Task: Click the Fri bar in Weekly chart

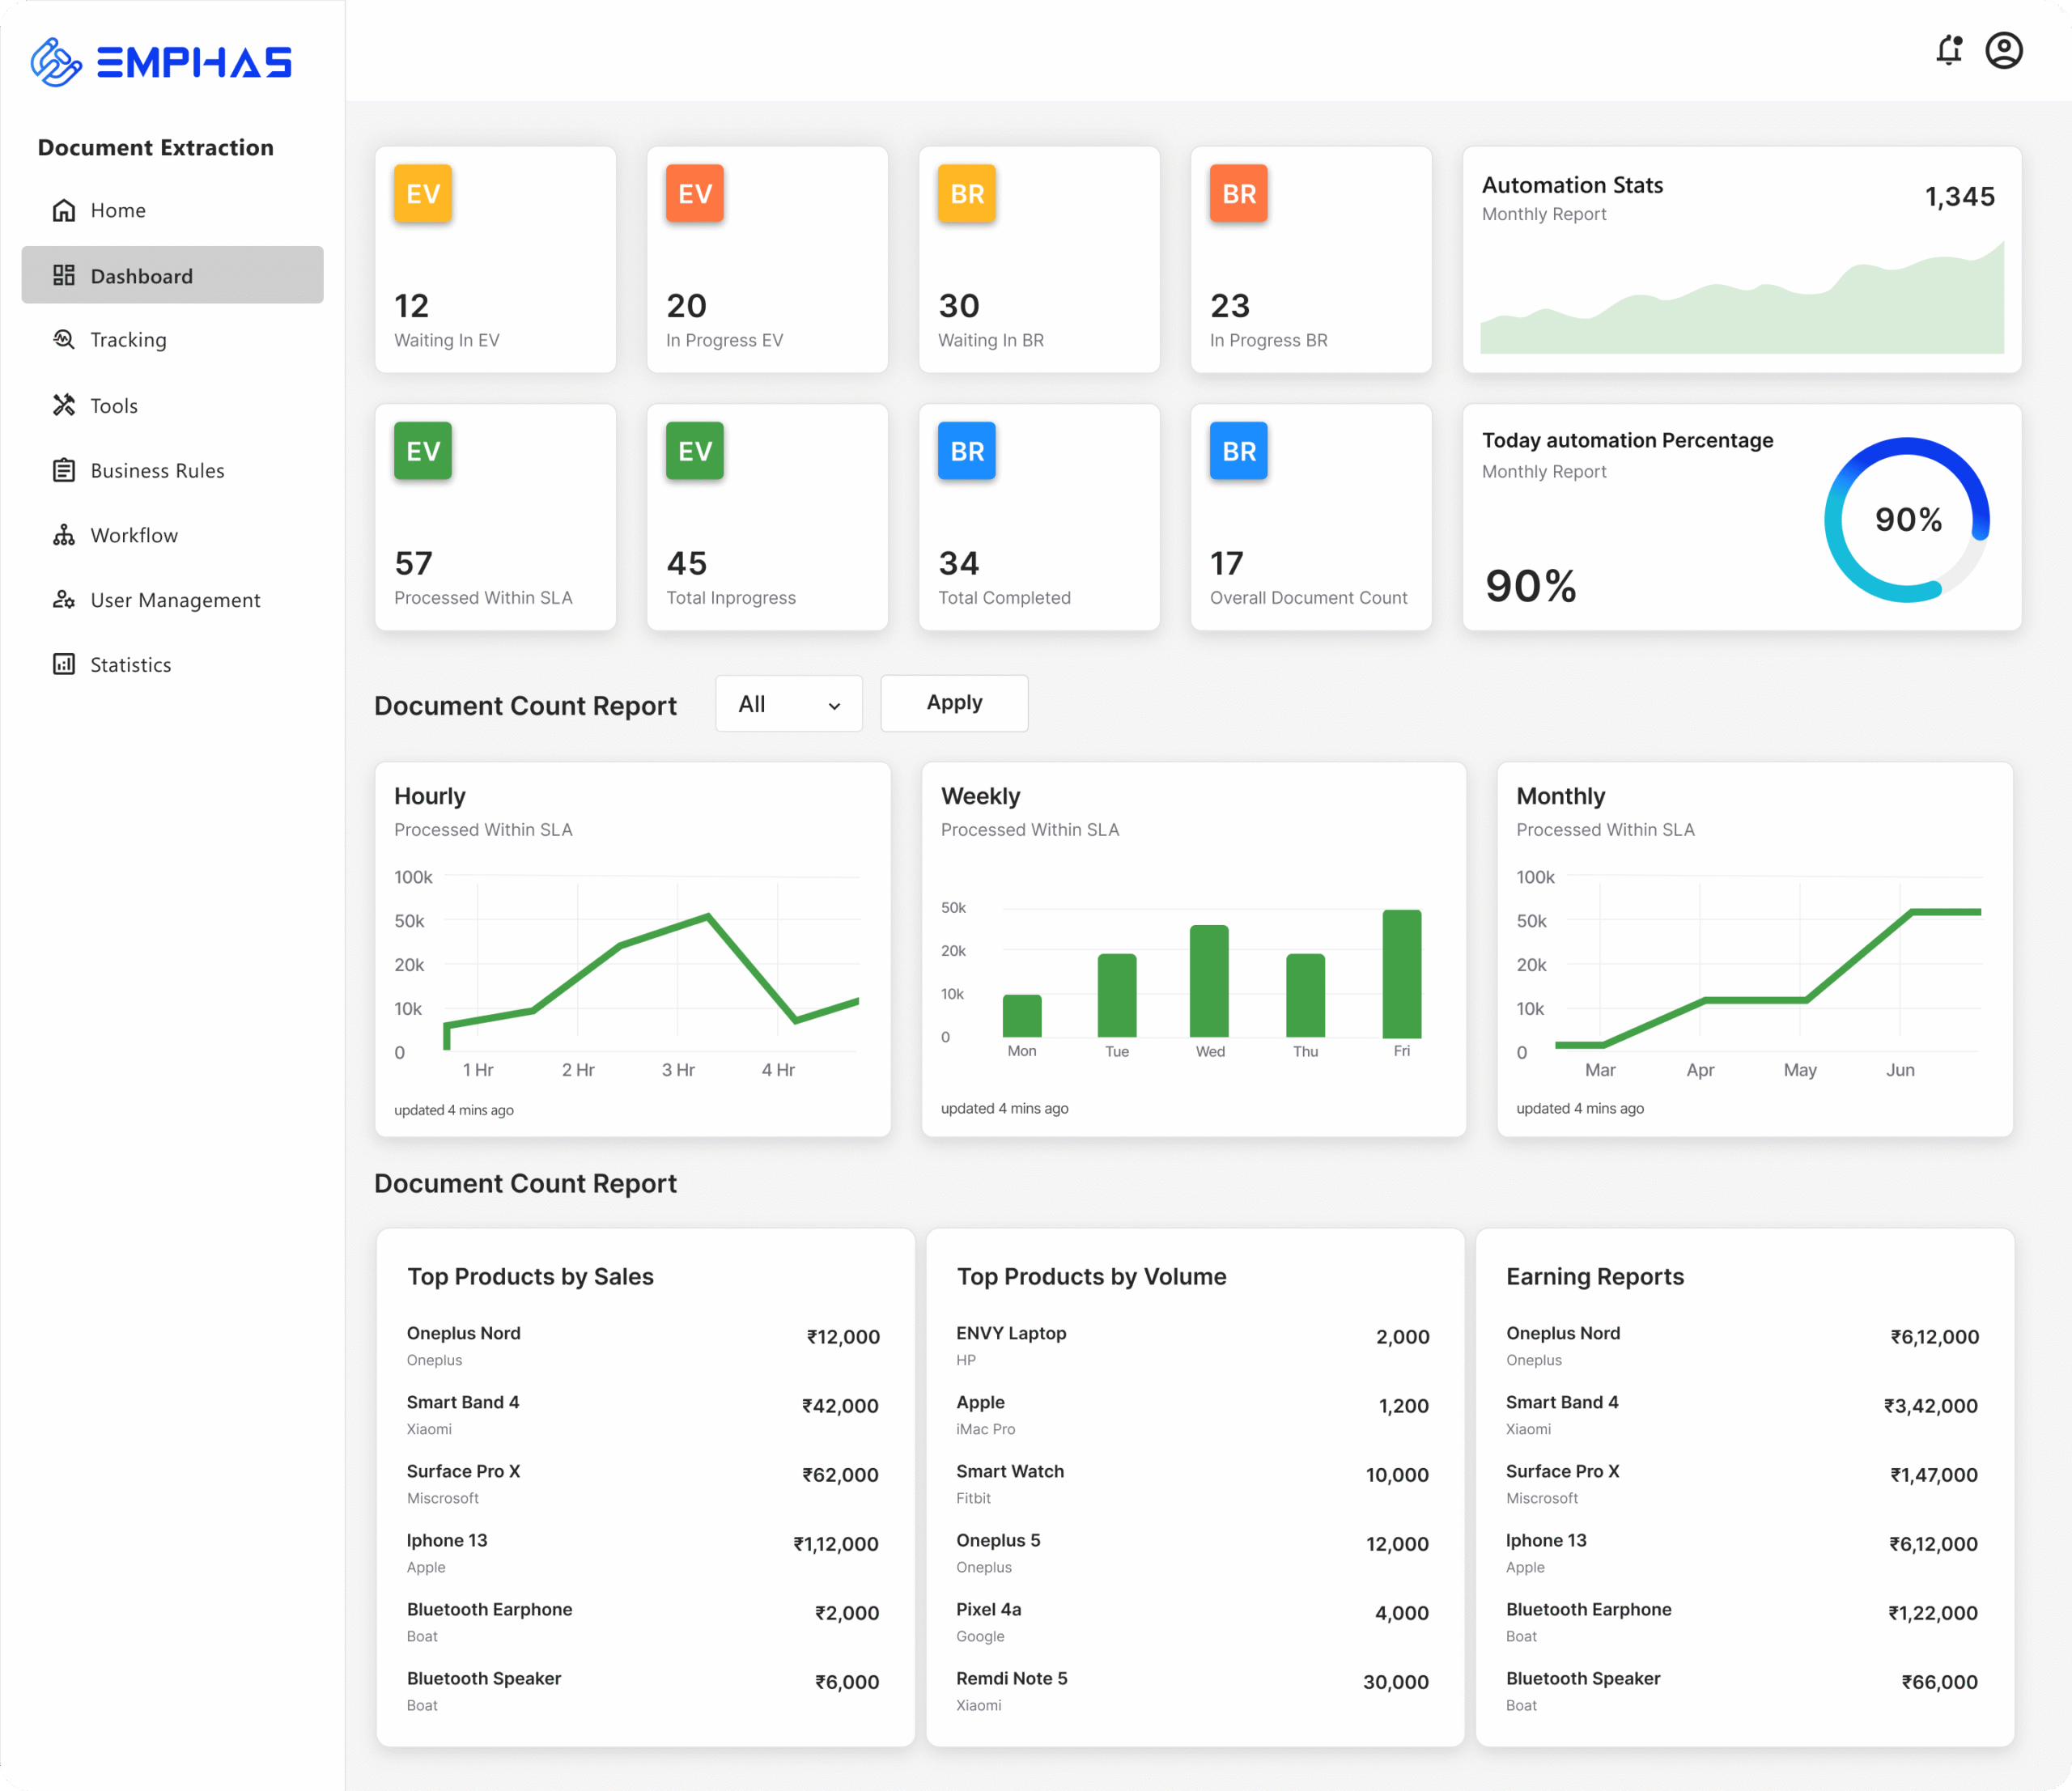Action: pyautogui.click(x=1402, y=974)
